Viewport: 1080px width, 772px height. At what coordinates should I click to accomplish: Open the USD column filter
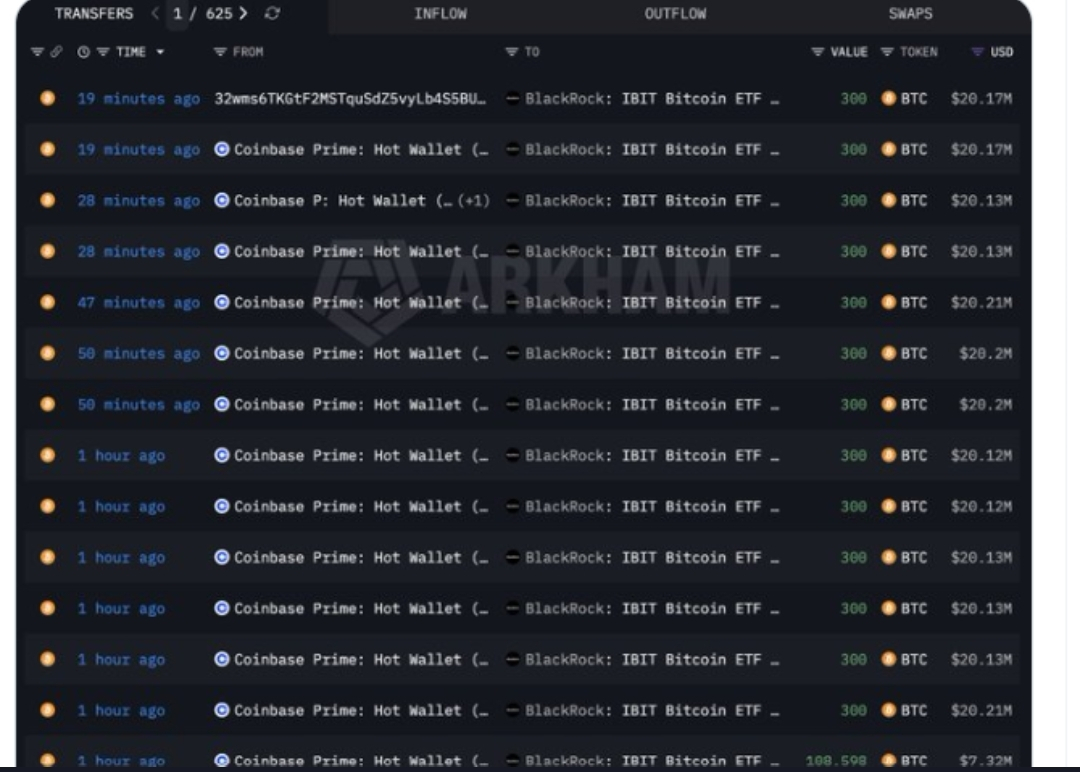tap(977, 52)
